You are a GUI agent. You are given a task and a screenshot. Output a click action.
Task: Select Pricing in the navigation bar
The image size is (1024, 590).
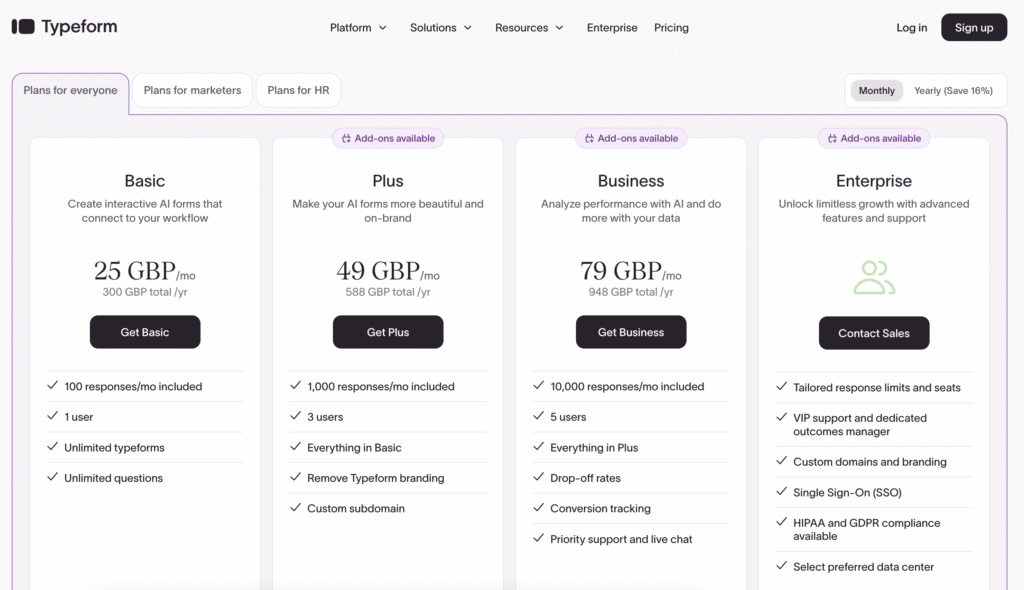[x=671, y=28]
